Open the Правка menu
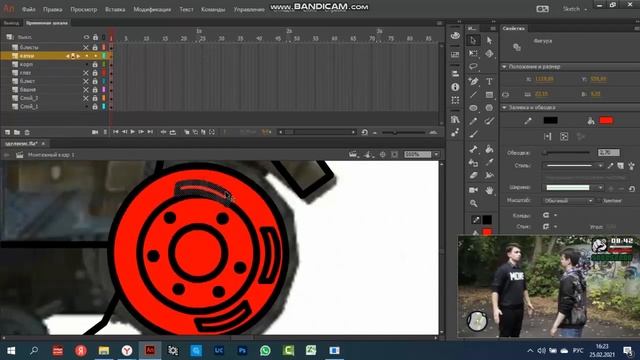This screenshot has width=640, height=360. [x=53, y=9]
